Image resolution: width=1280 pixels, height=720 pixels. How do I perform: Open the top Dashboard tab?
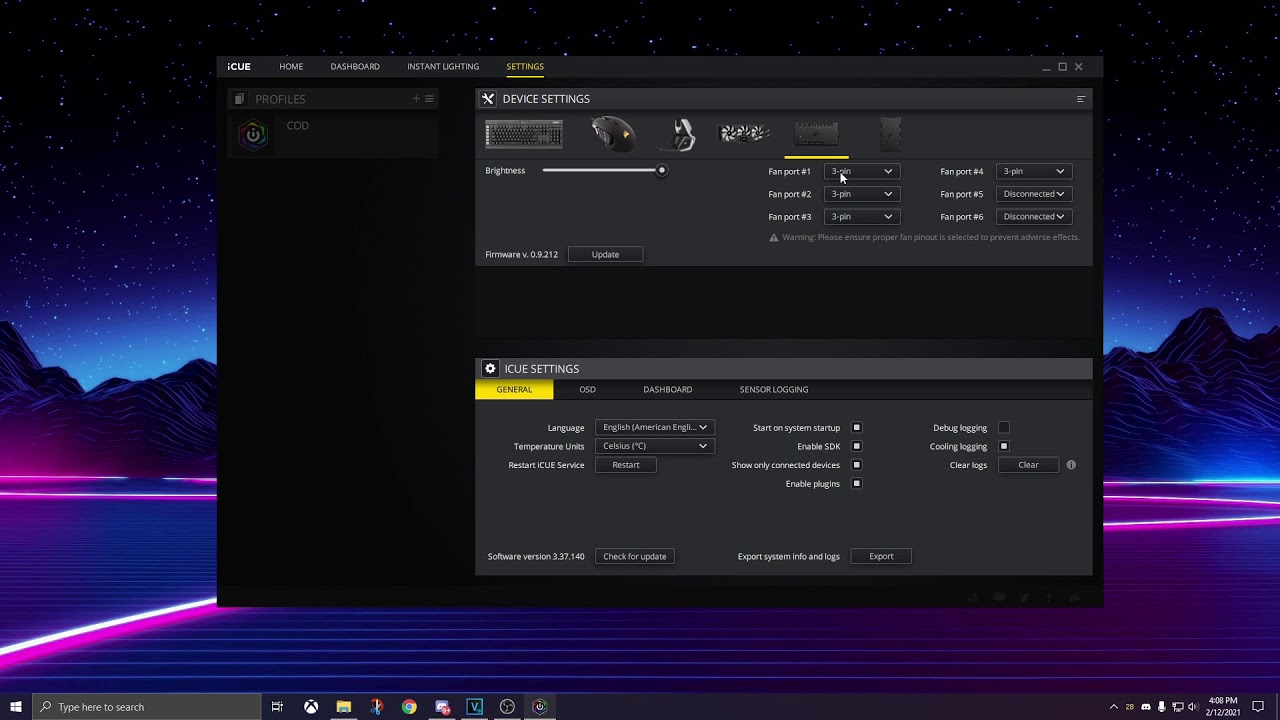click(355, 67)
